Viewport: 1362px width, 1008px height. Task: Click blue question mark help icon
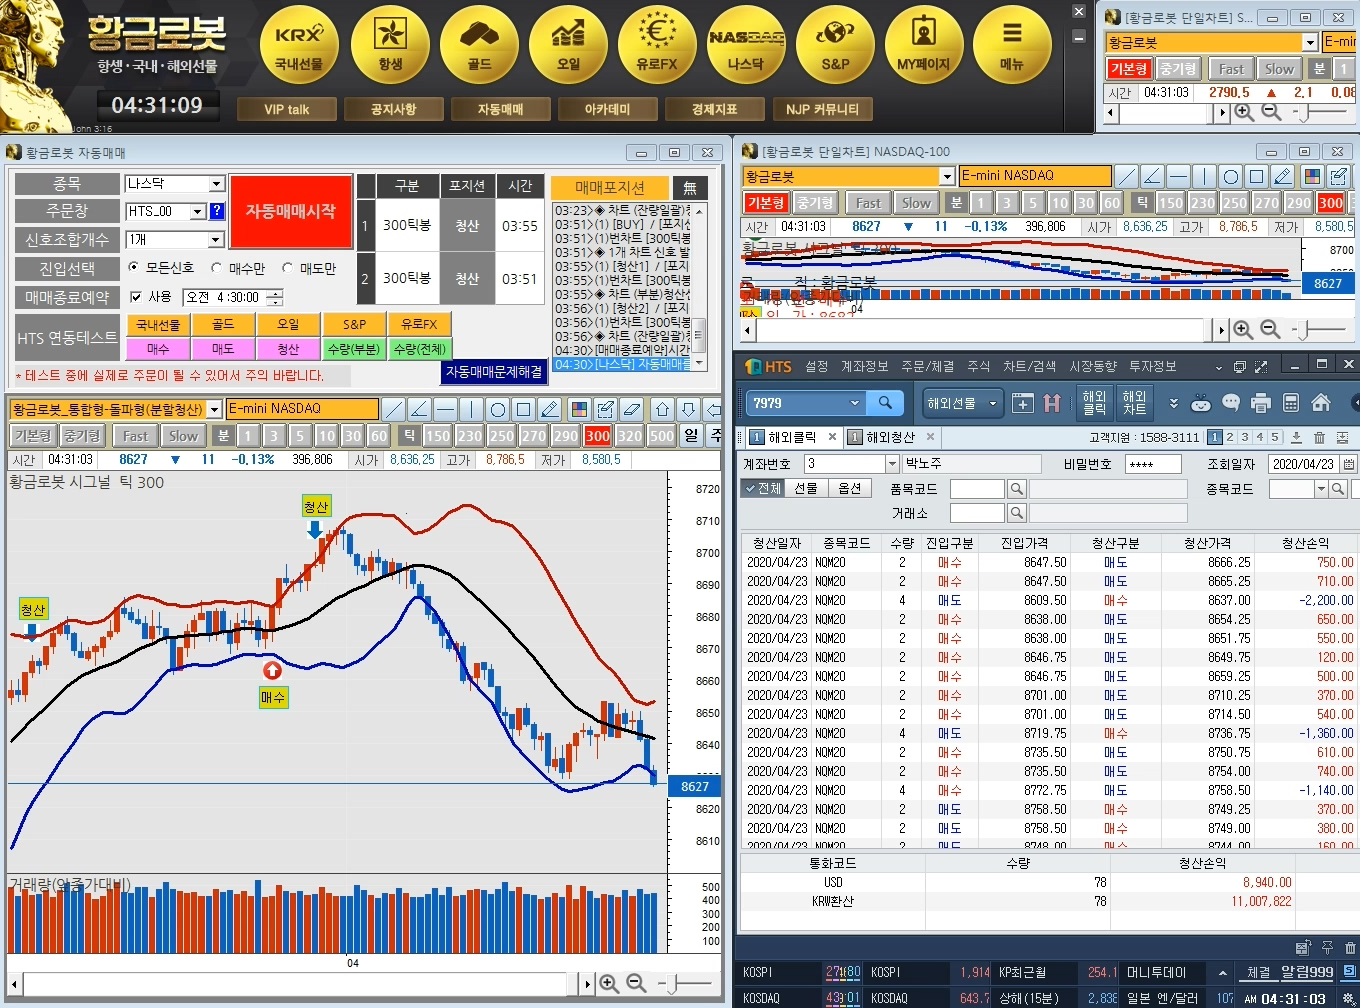(217, 211)
